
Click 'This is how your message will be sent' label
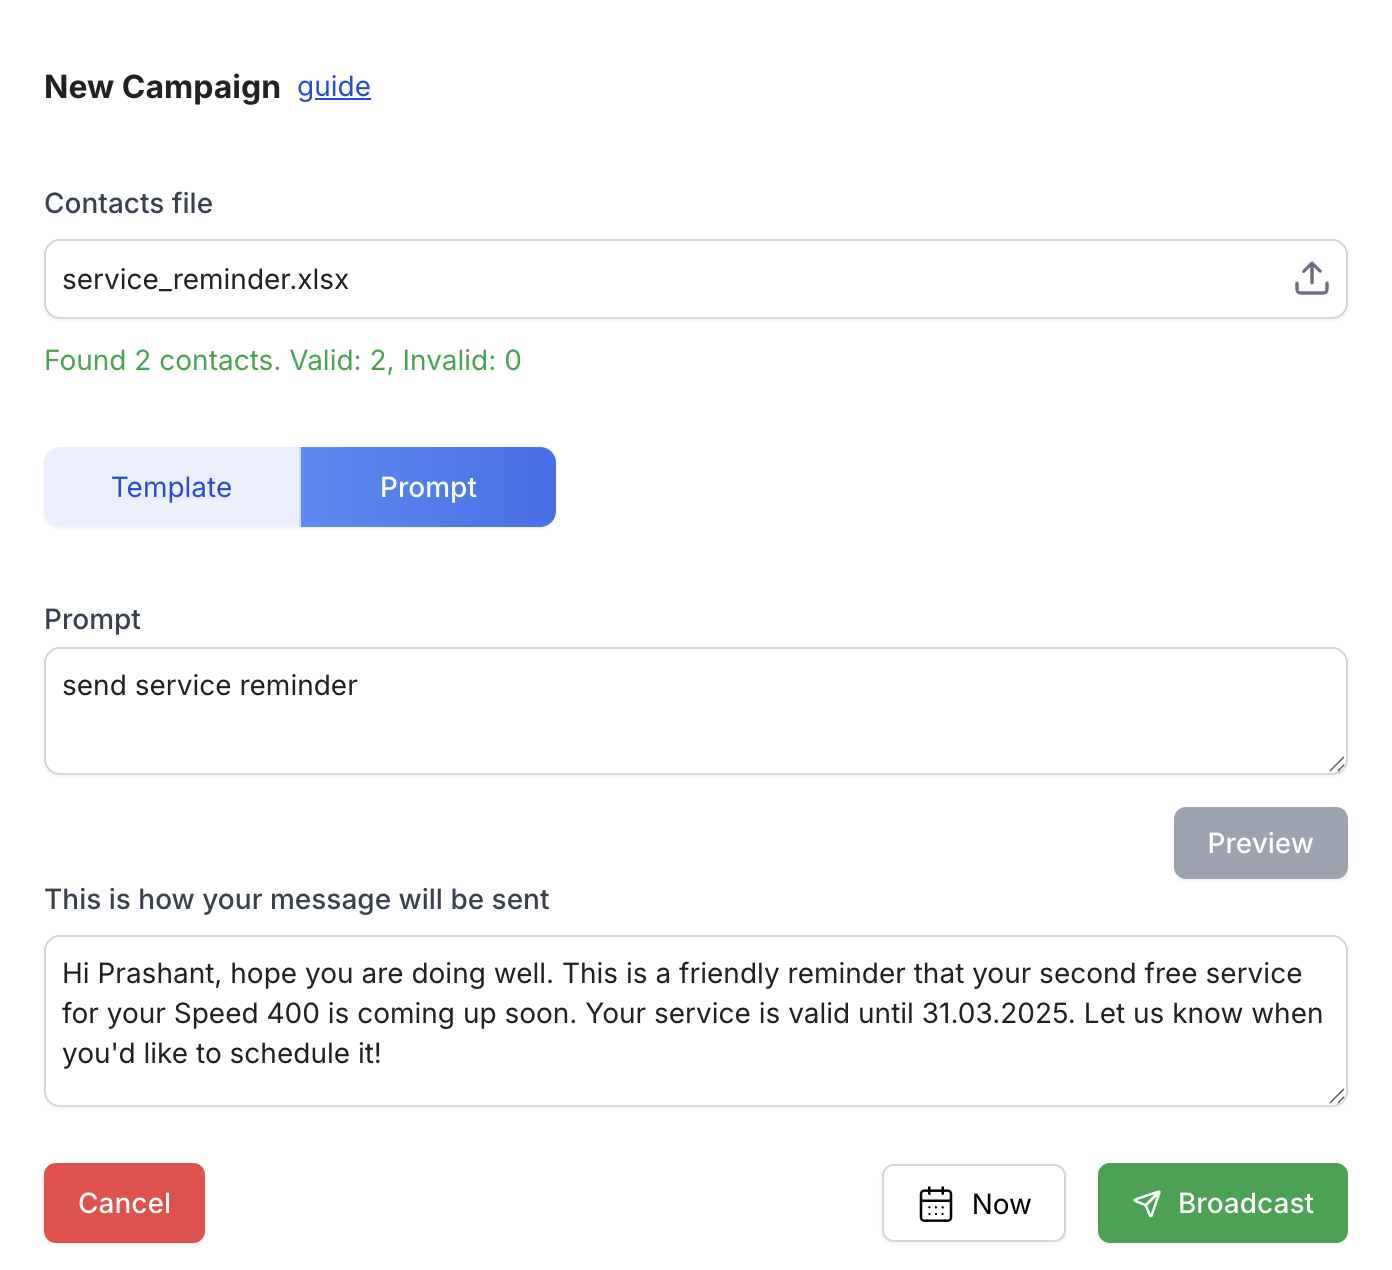pos(297,899)
